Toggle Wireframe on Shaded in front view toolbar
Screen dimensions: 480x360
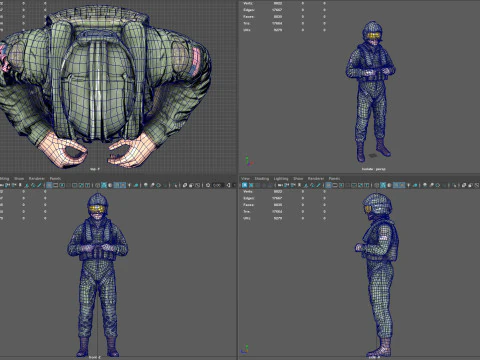117,185
